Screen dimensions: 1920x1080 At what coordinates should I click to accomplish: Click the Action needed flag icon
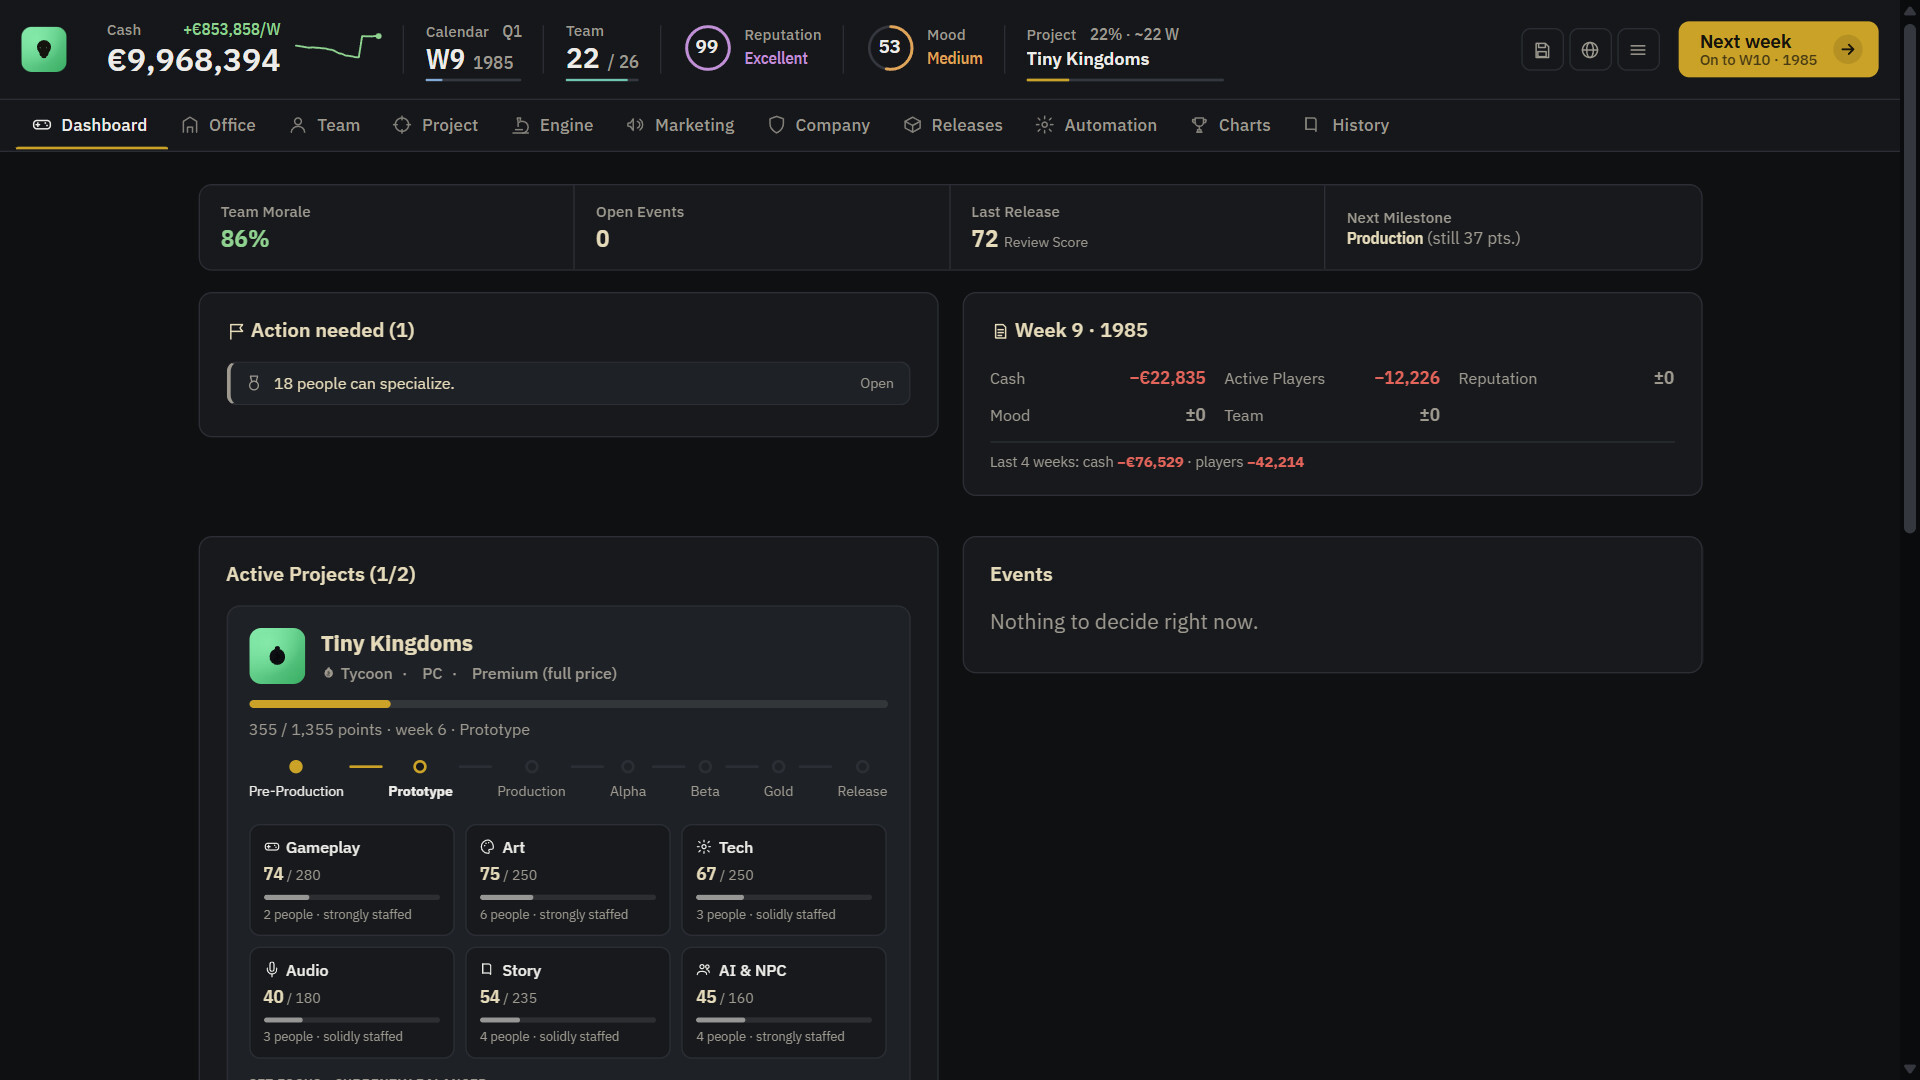[x=236, y=331]
